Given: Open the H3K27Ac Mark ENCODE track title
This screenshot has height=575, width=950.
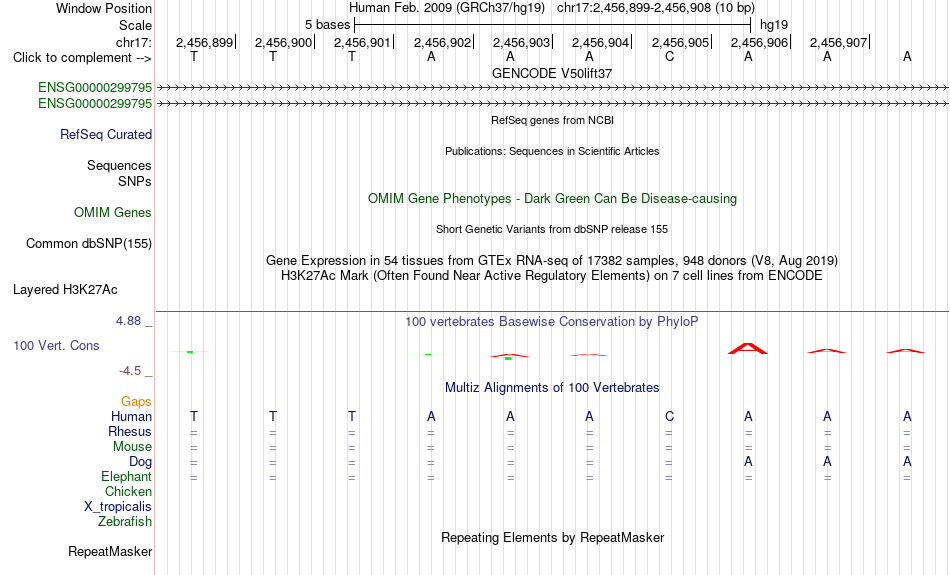Looking at the screenshot, I should tap(552, 276).
